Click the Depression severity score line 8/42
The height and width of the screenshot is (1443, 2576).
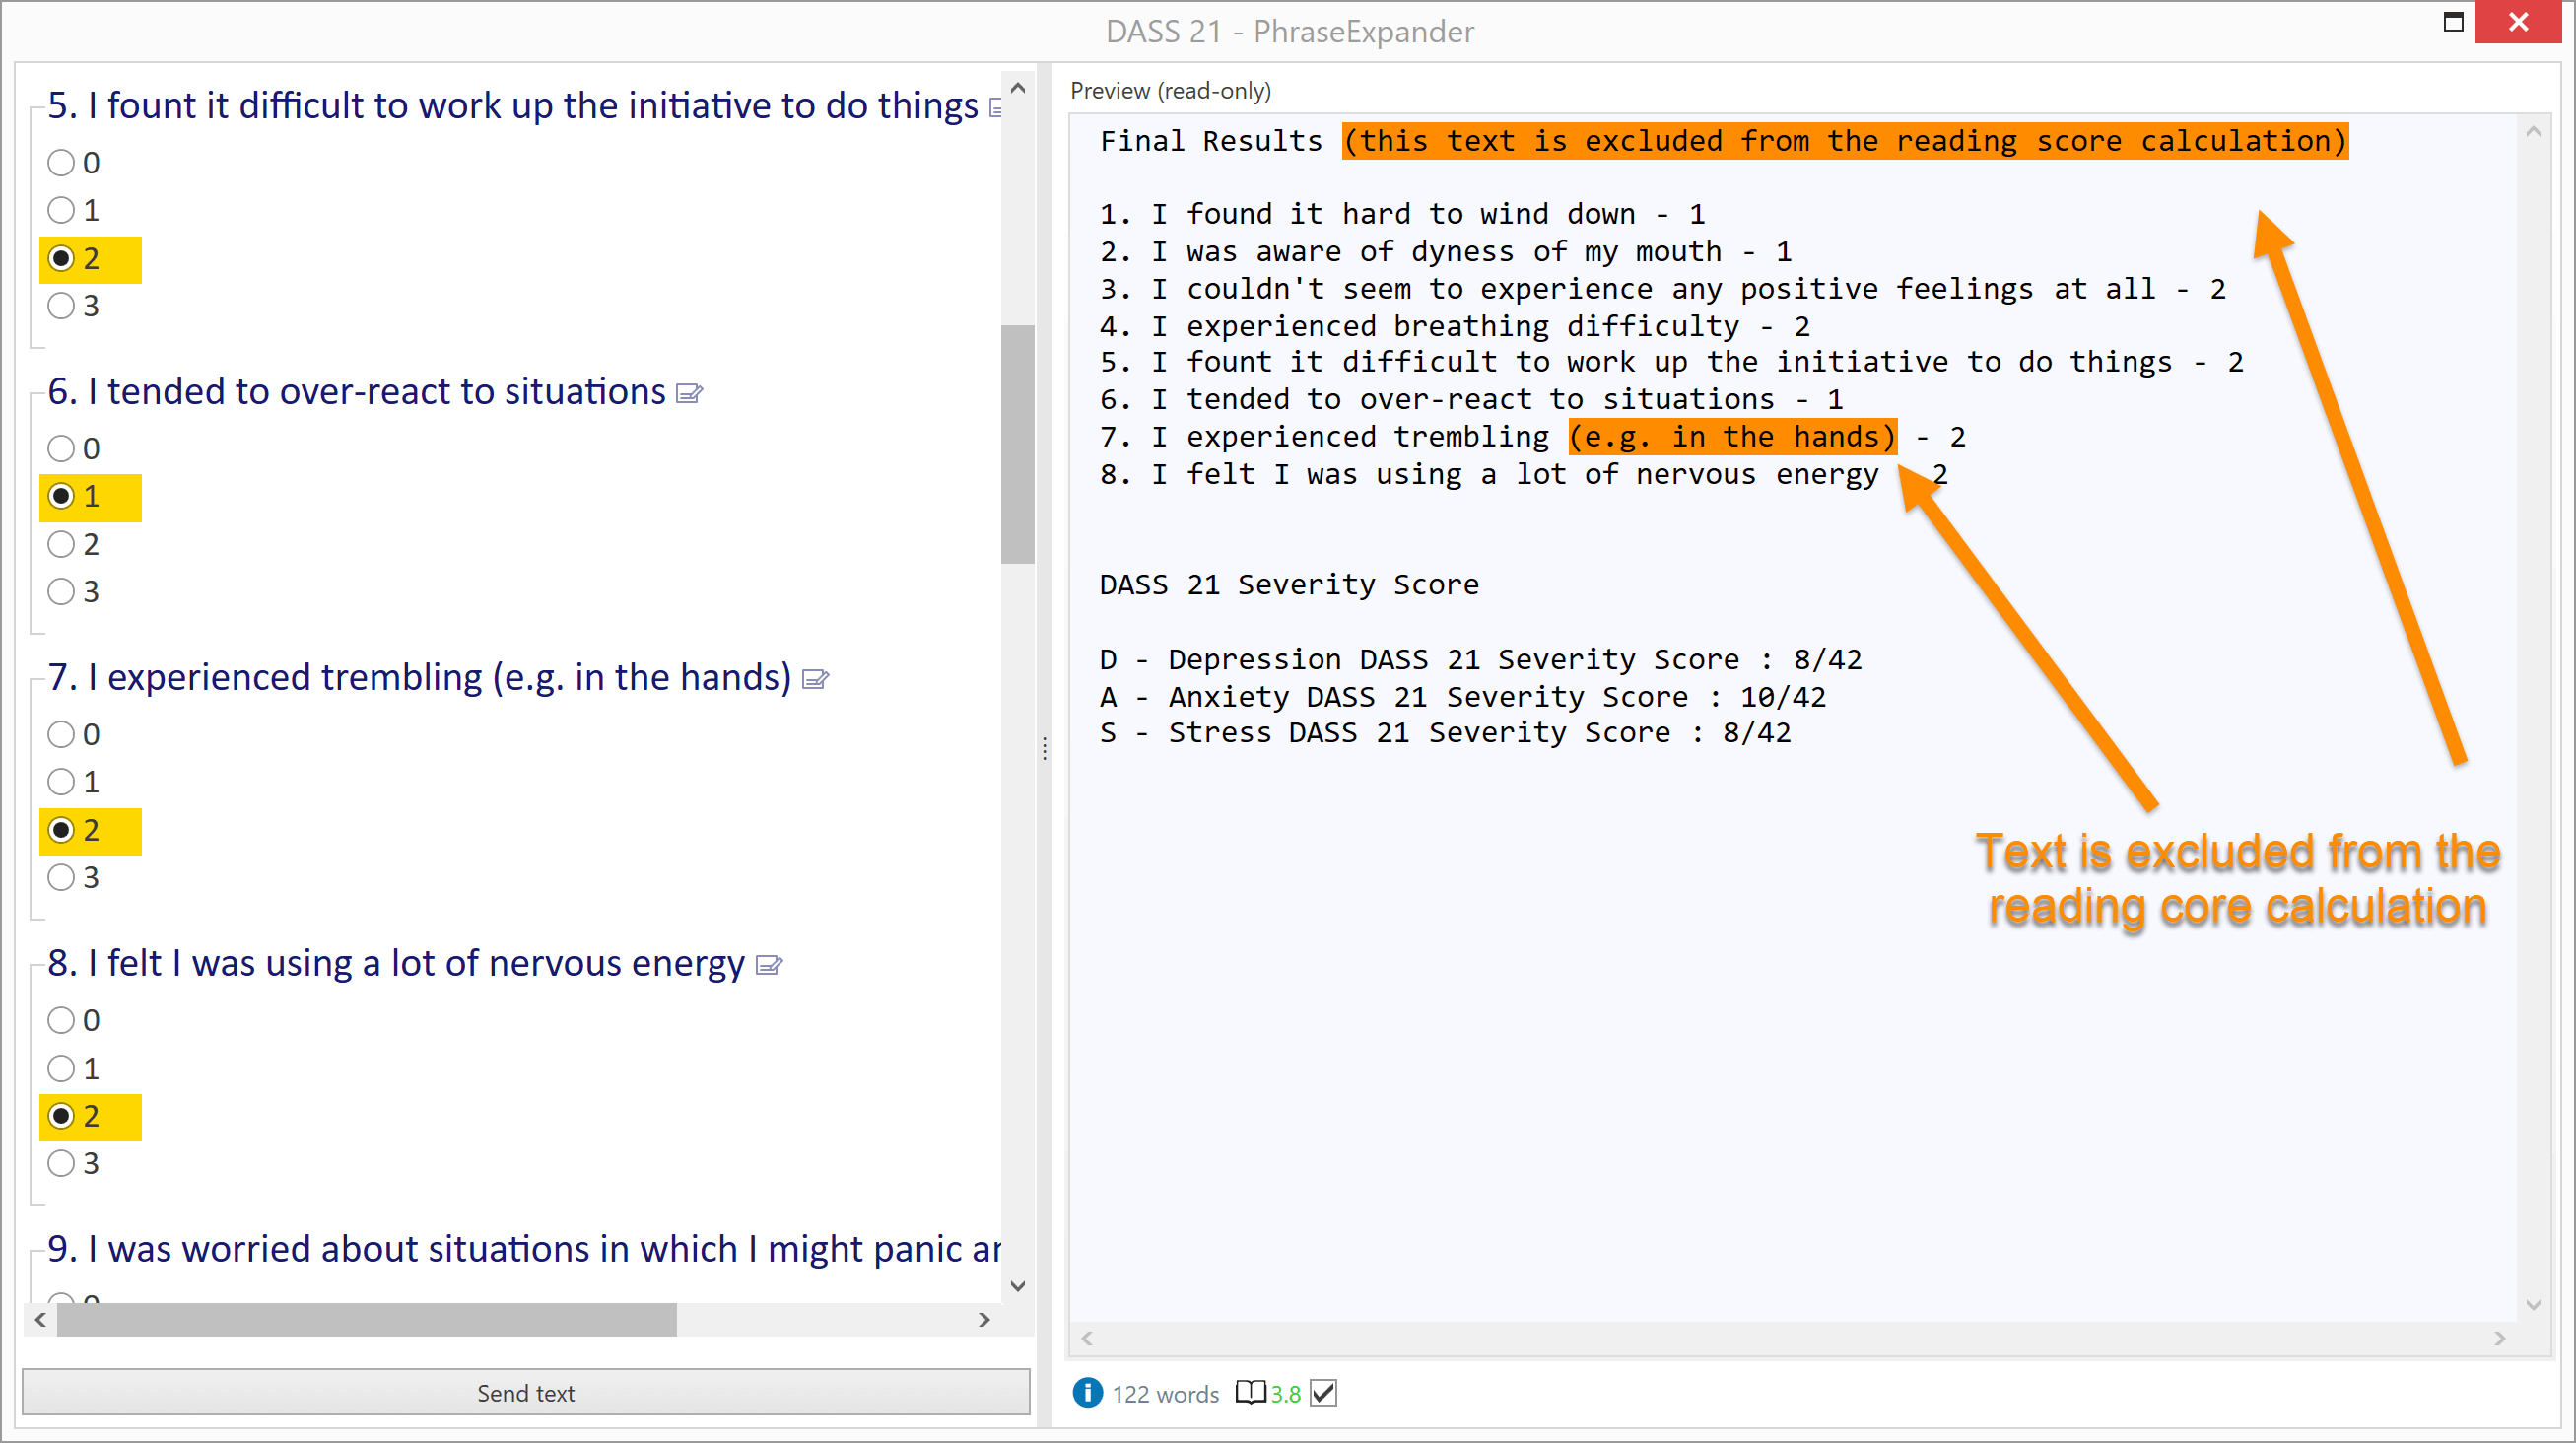[1480, 659]
